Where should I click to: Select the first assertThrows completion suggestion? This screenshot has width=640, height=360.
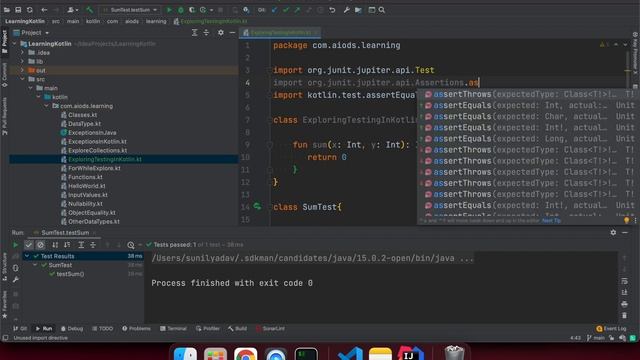pyautogui.click(x=528, y=94)
